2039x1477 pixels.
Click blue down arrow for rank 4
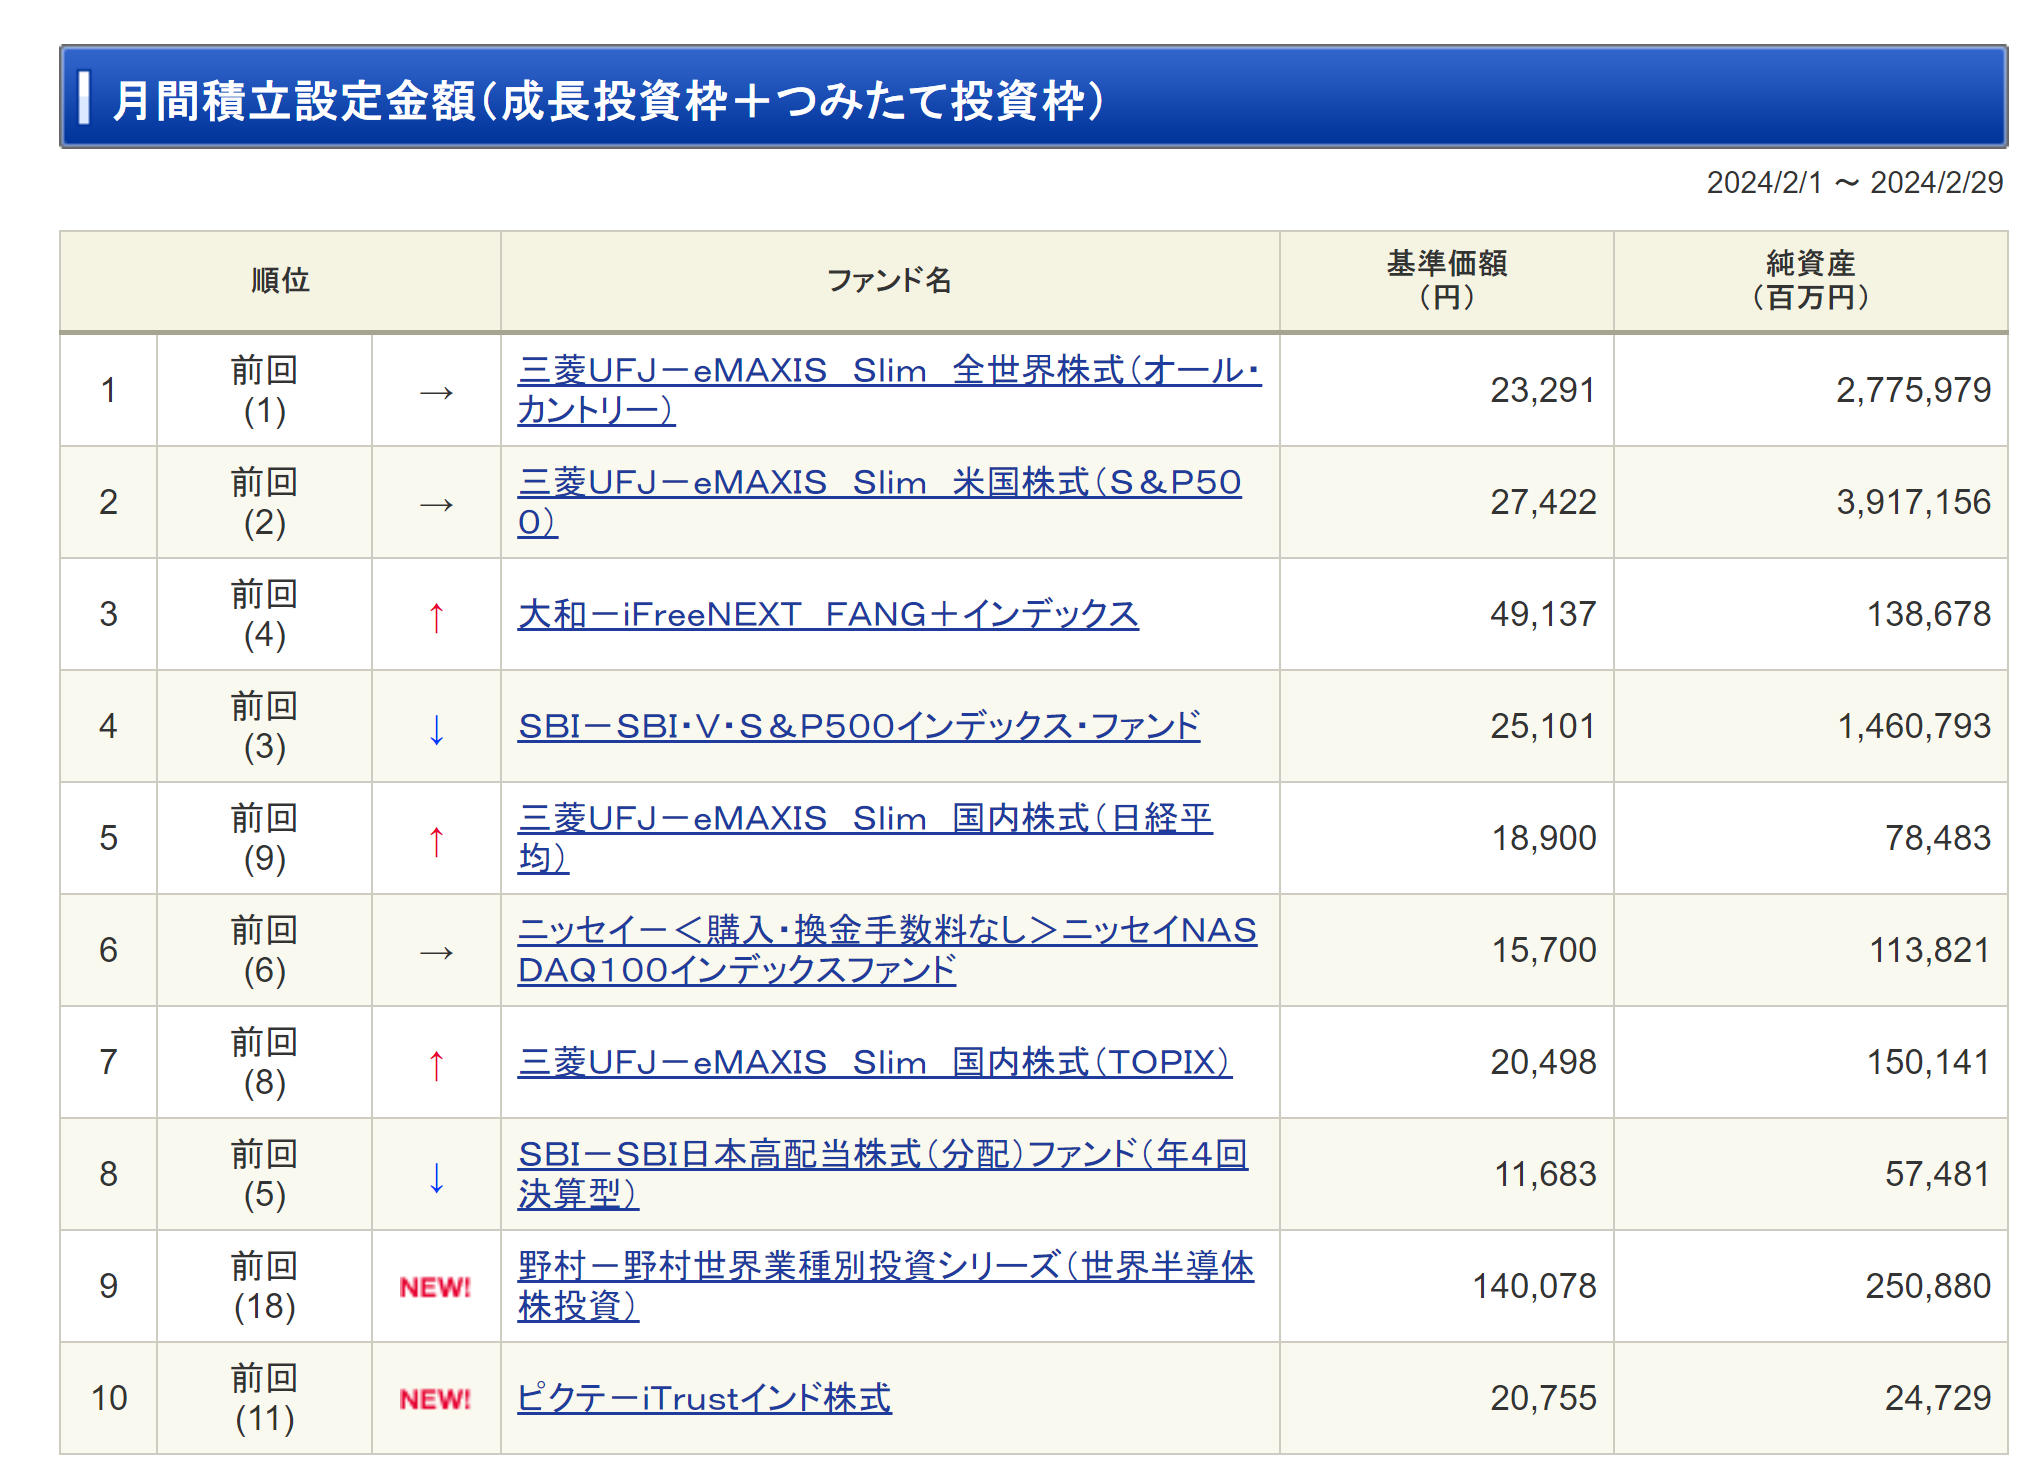[x=436, y=728]
